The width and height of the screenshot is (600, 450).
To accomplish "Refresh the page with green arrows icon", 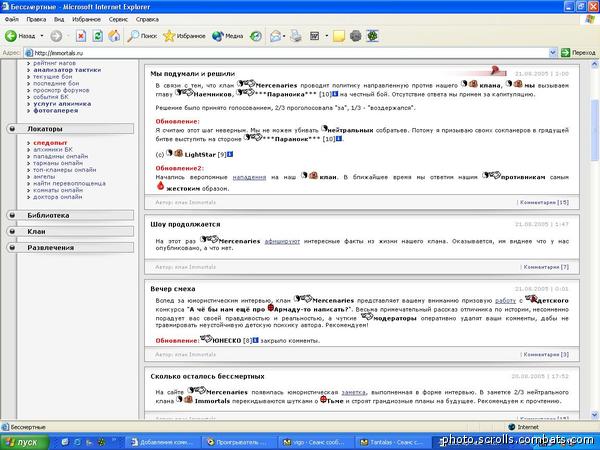I will coord(98,36).
